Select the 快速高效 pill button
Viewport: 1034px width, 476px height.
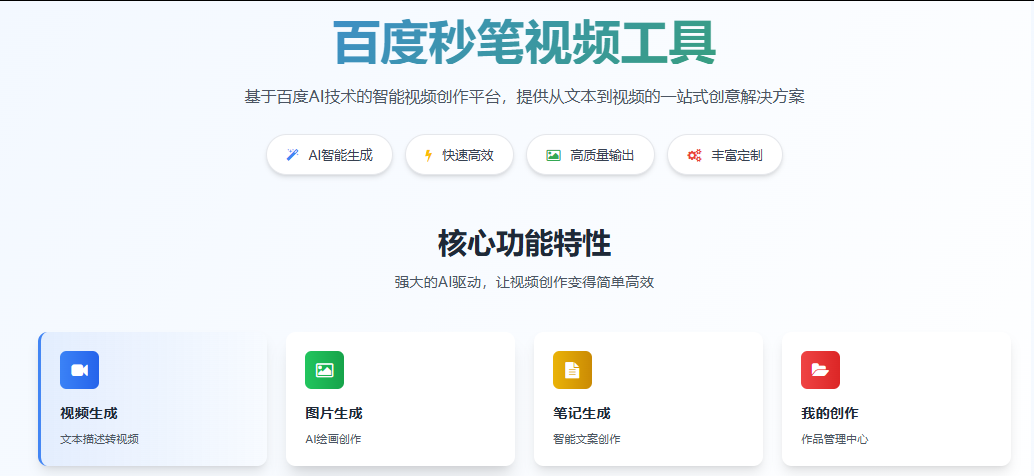[459, 155]
